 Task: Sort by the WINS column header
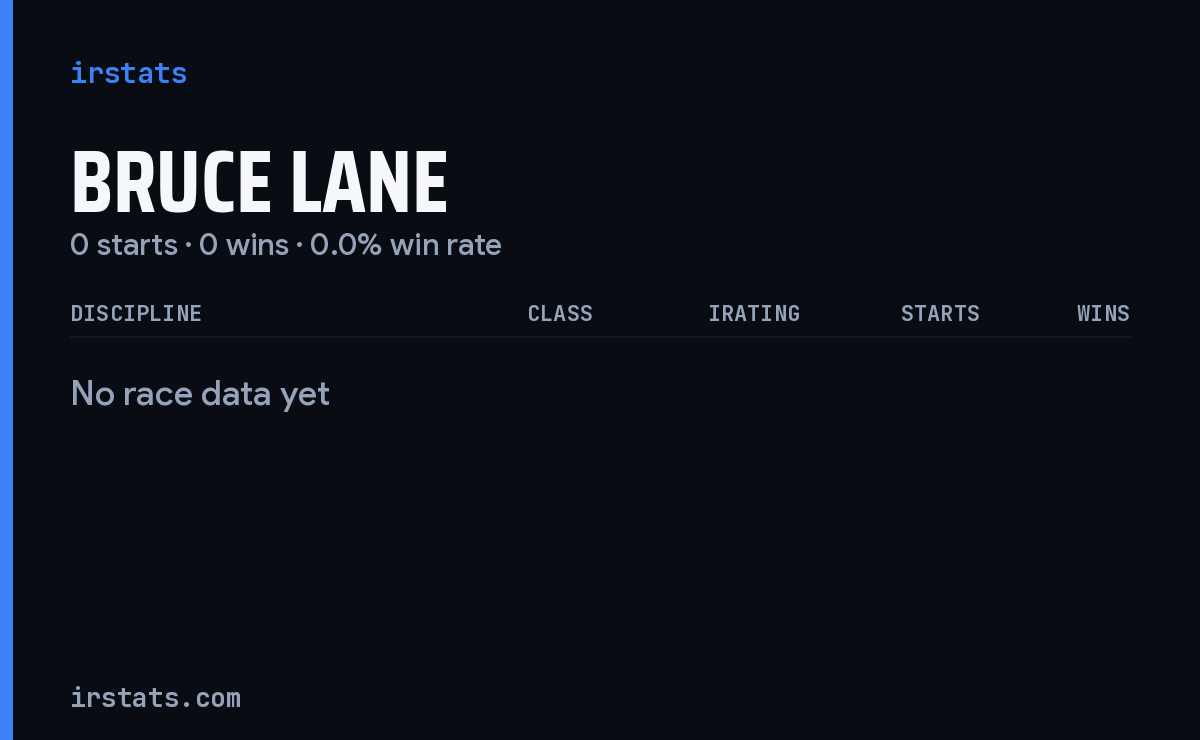[x=1103, y=314]
